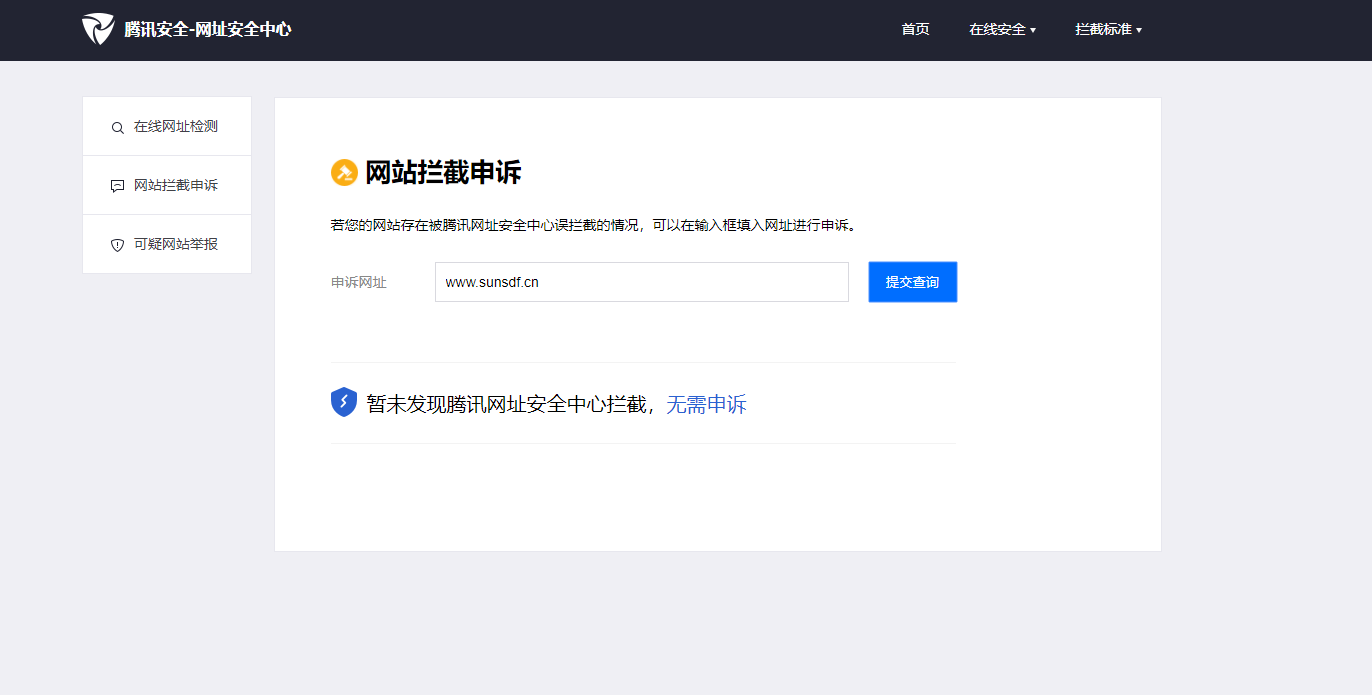The image size is (1372, 695).
Task: Click the shield icon beside 可疑网站举报
Action: pyautogui.click(x=117, y=245)
